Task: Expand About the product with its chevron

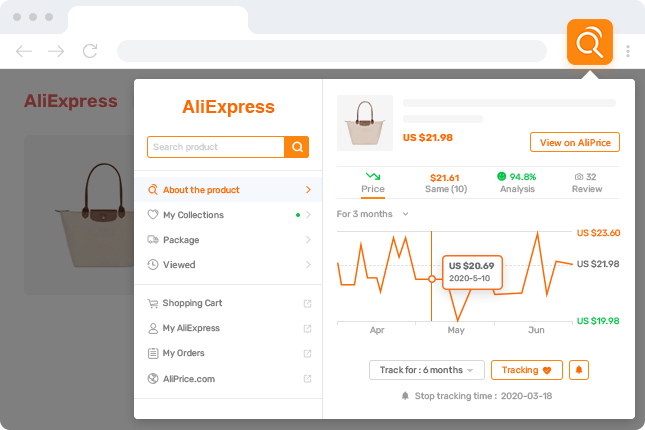Action: coord(308,190)
